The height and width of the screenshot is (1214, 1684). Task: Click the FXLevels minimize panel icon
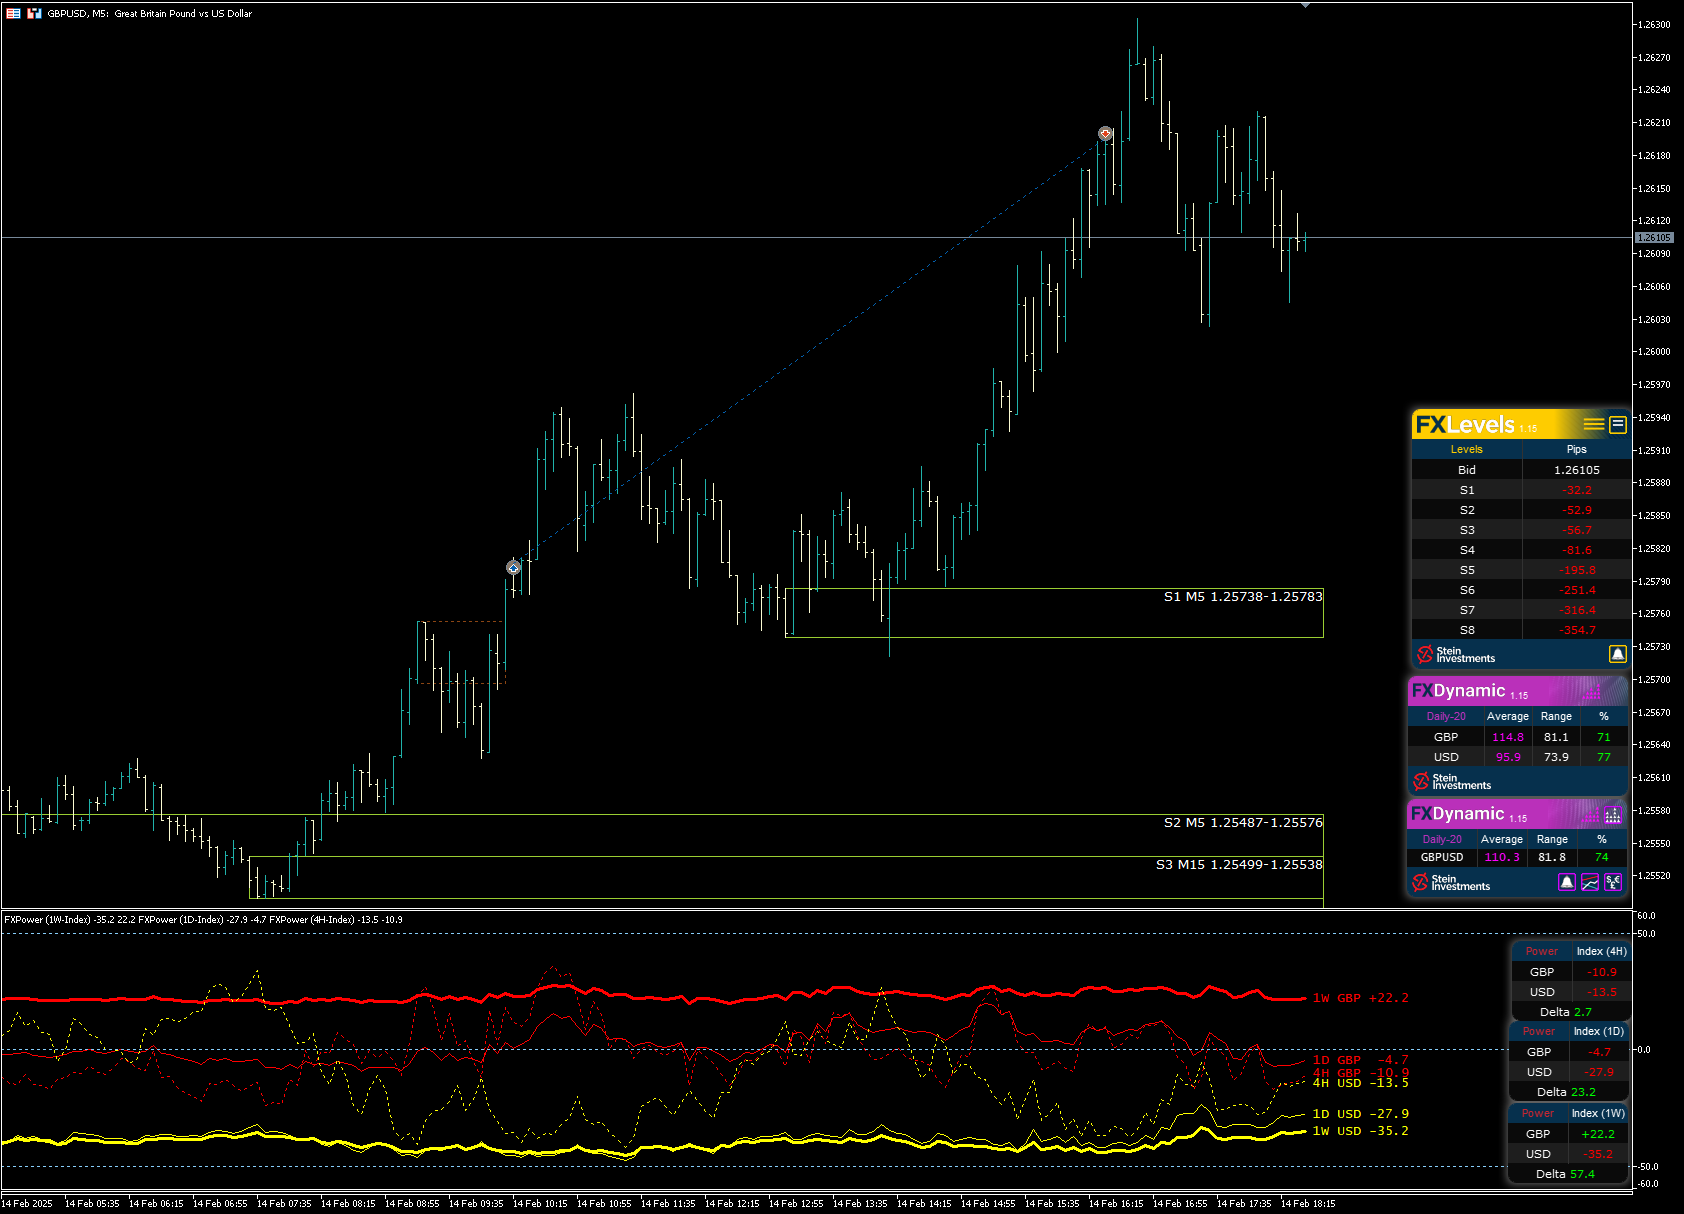point(1618,425)
